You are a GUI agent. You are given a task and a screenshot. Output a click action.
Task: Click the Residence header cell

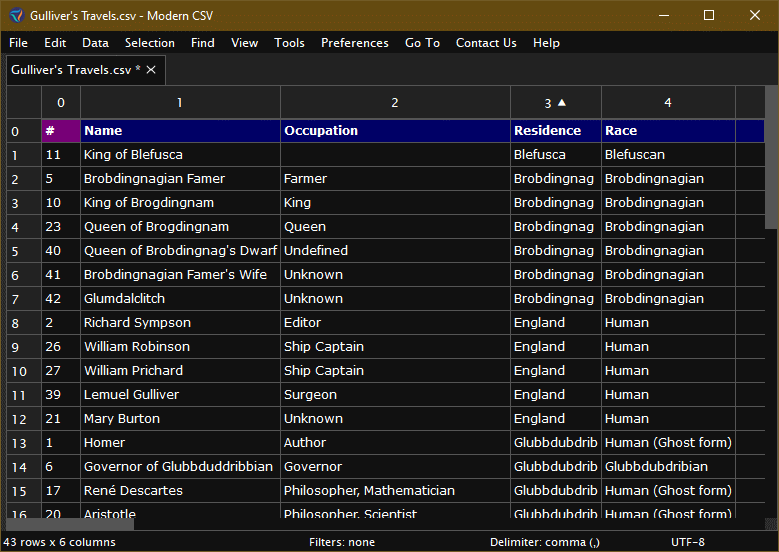tap(556, 131)
